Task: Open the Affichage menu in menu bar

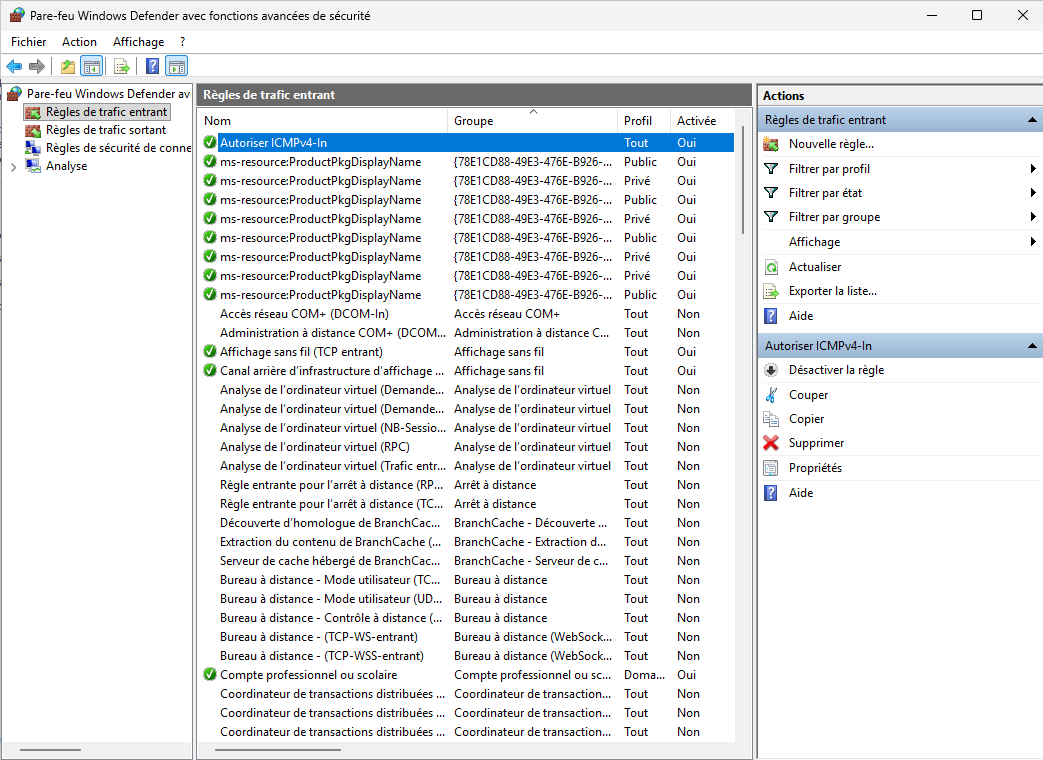Action: pyautogui.click(x=138, y=42)
